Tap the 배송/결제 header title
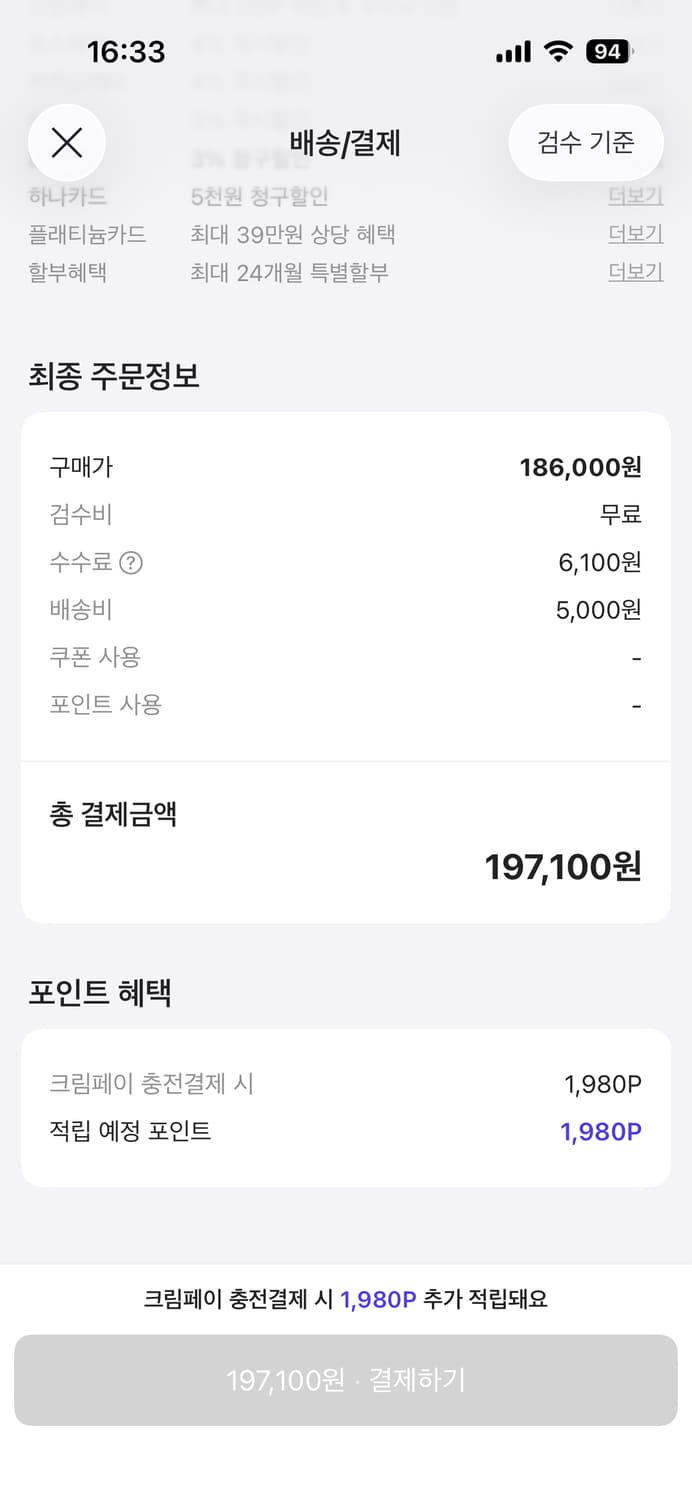 pyautogui.click(x=346, y=142)
